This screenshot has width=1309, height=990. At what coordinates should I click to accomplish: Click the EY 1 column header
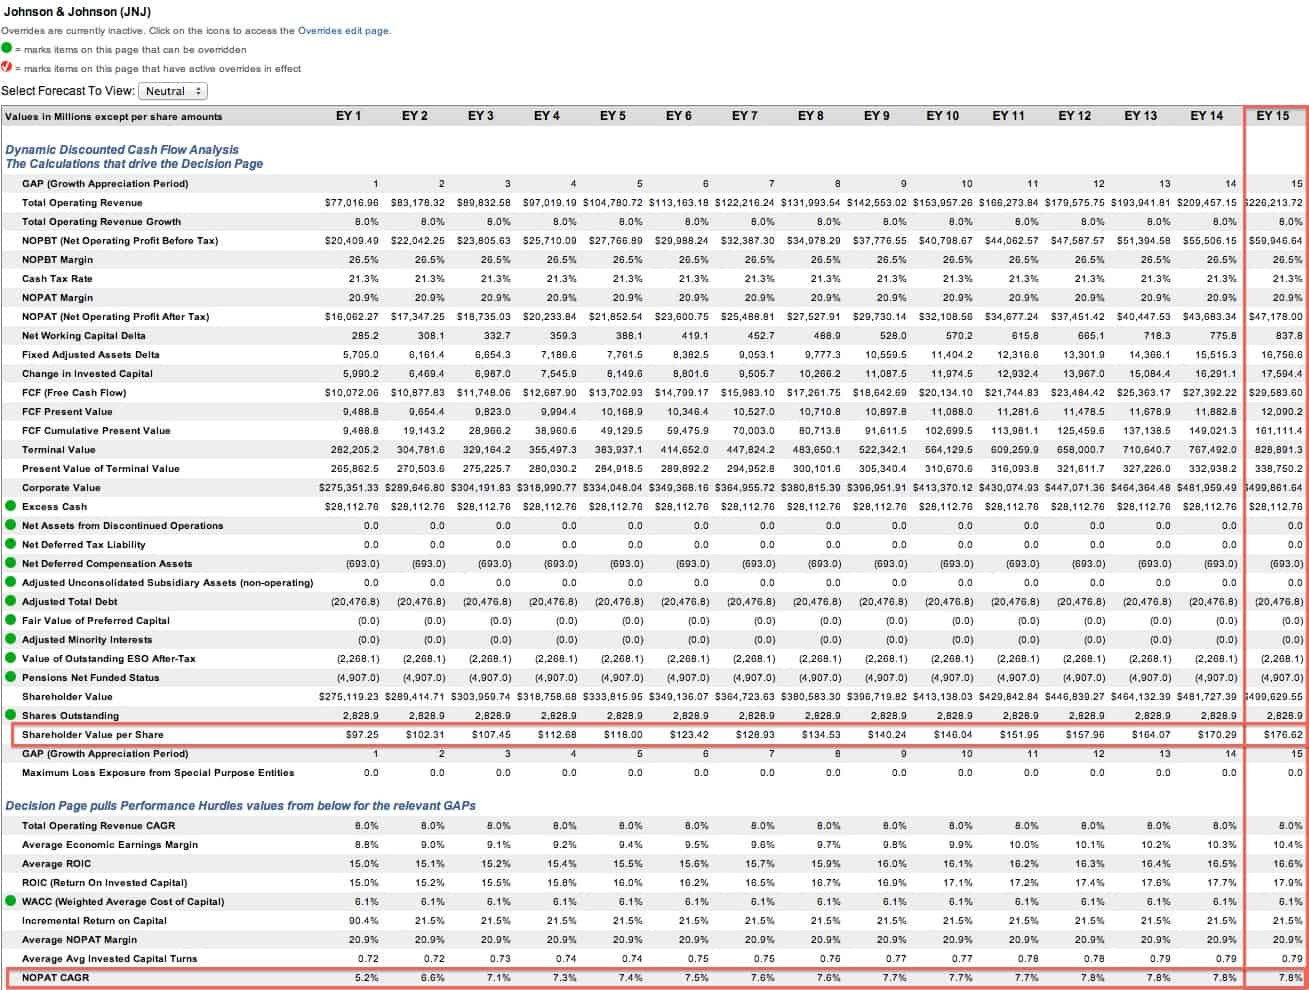point(349,116)
